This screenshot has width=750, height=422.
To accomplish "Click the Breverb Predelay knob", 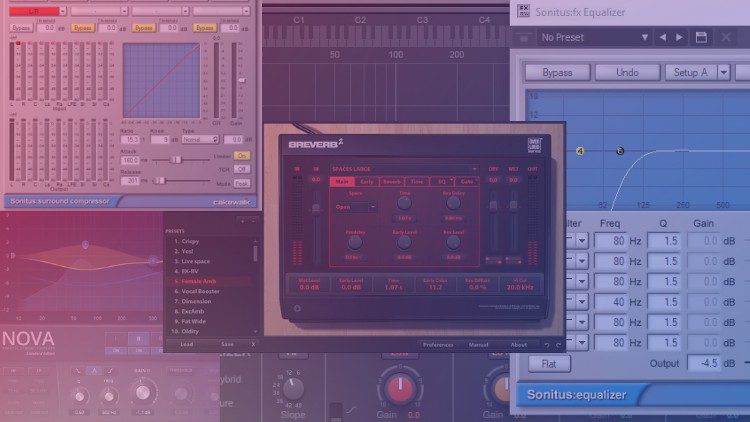I will point(355,240).
